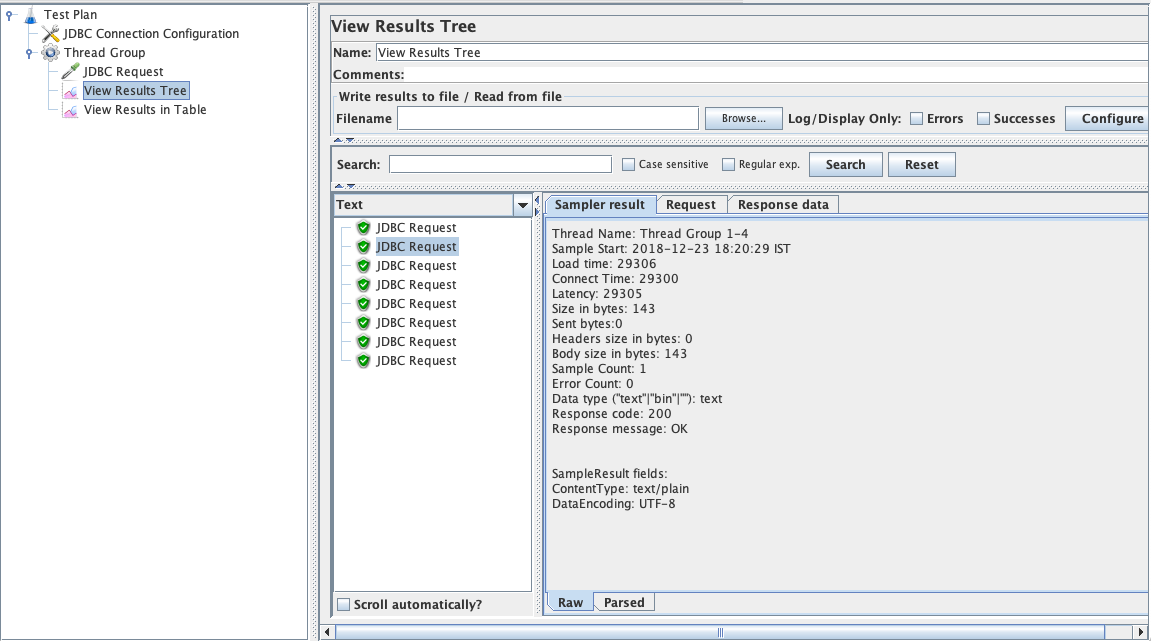
Task: Select the View Results in Table graph icon
Action: (70, 109)
